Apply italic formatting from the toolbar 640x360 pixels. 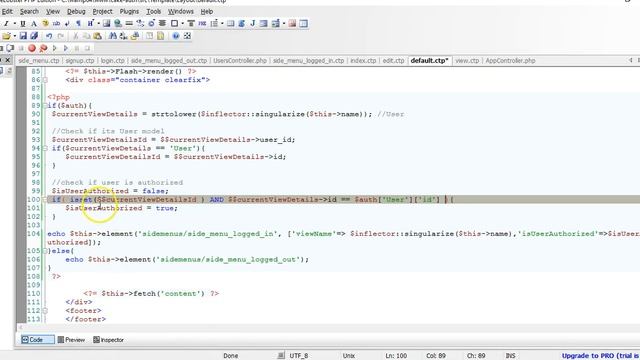tap(6, 24)
